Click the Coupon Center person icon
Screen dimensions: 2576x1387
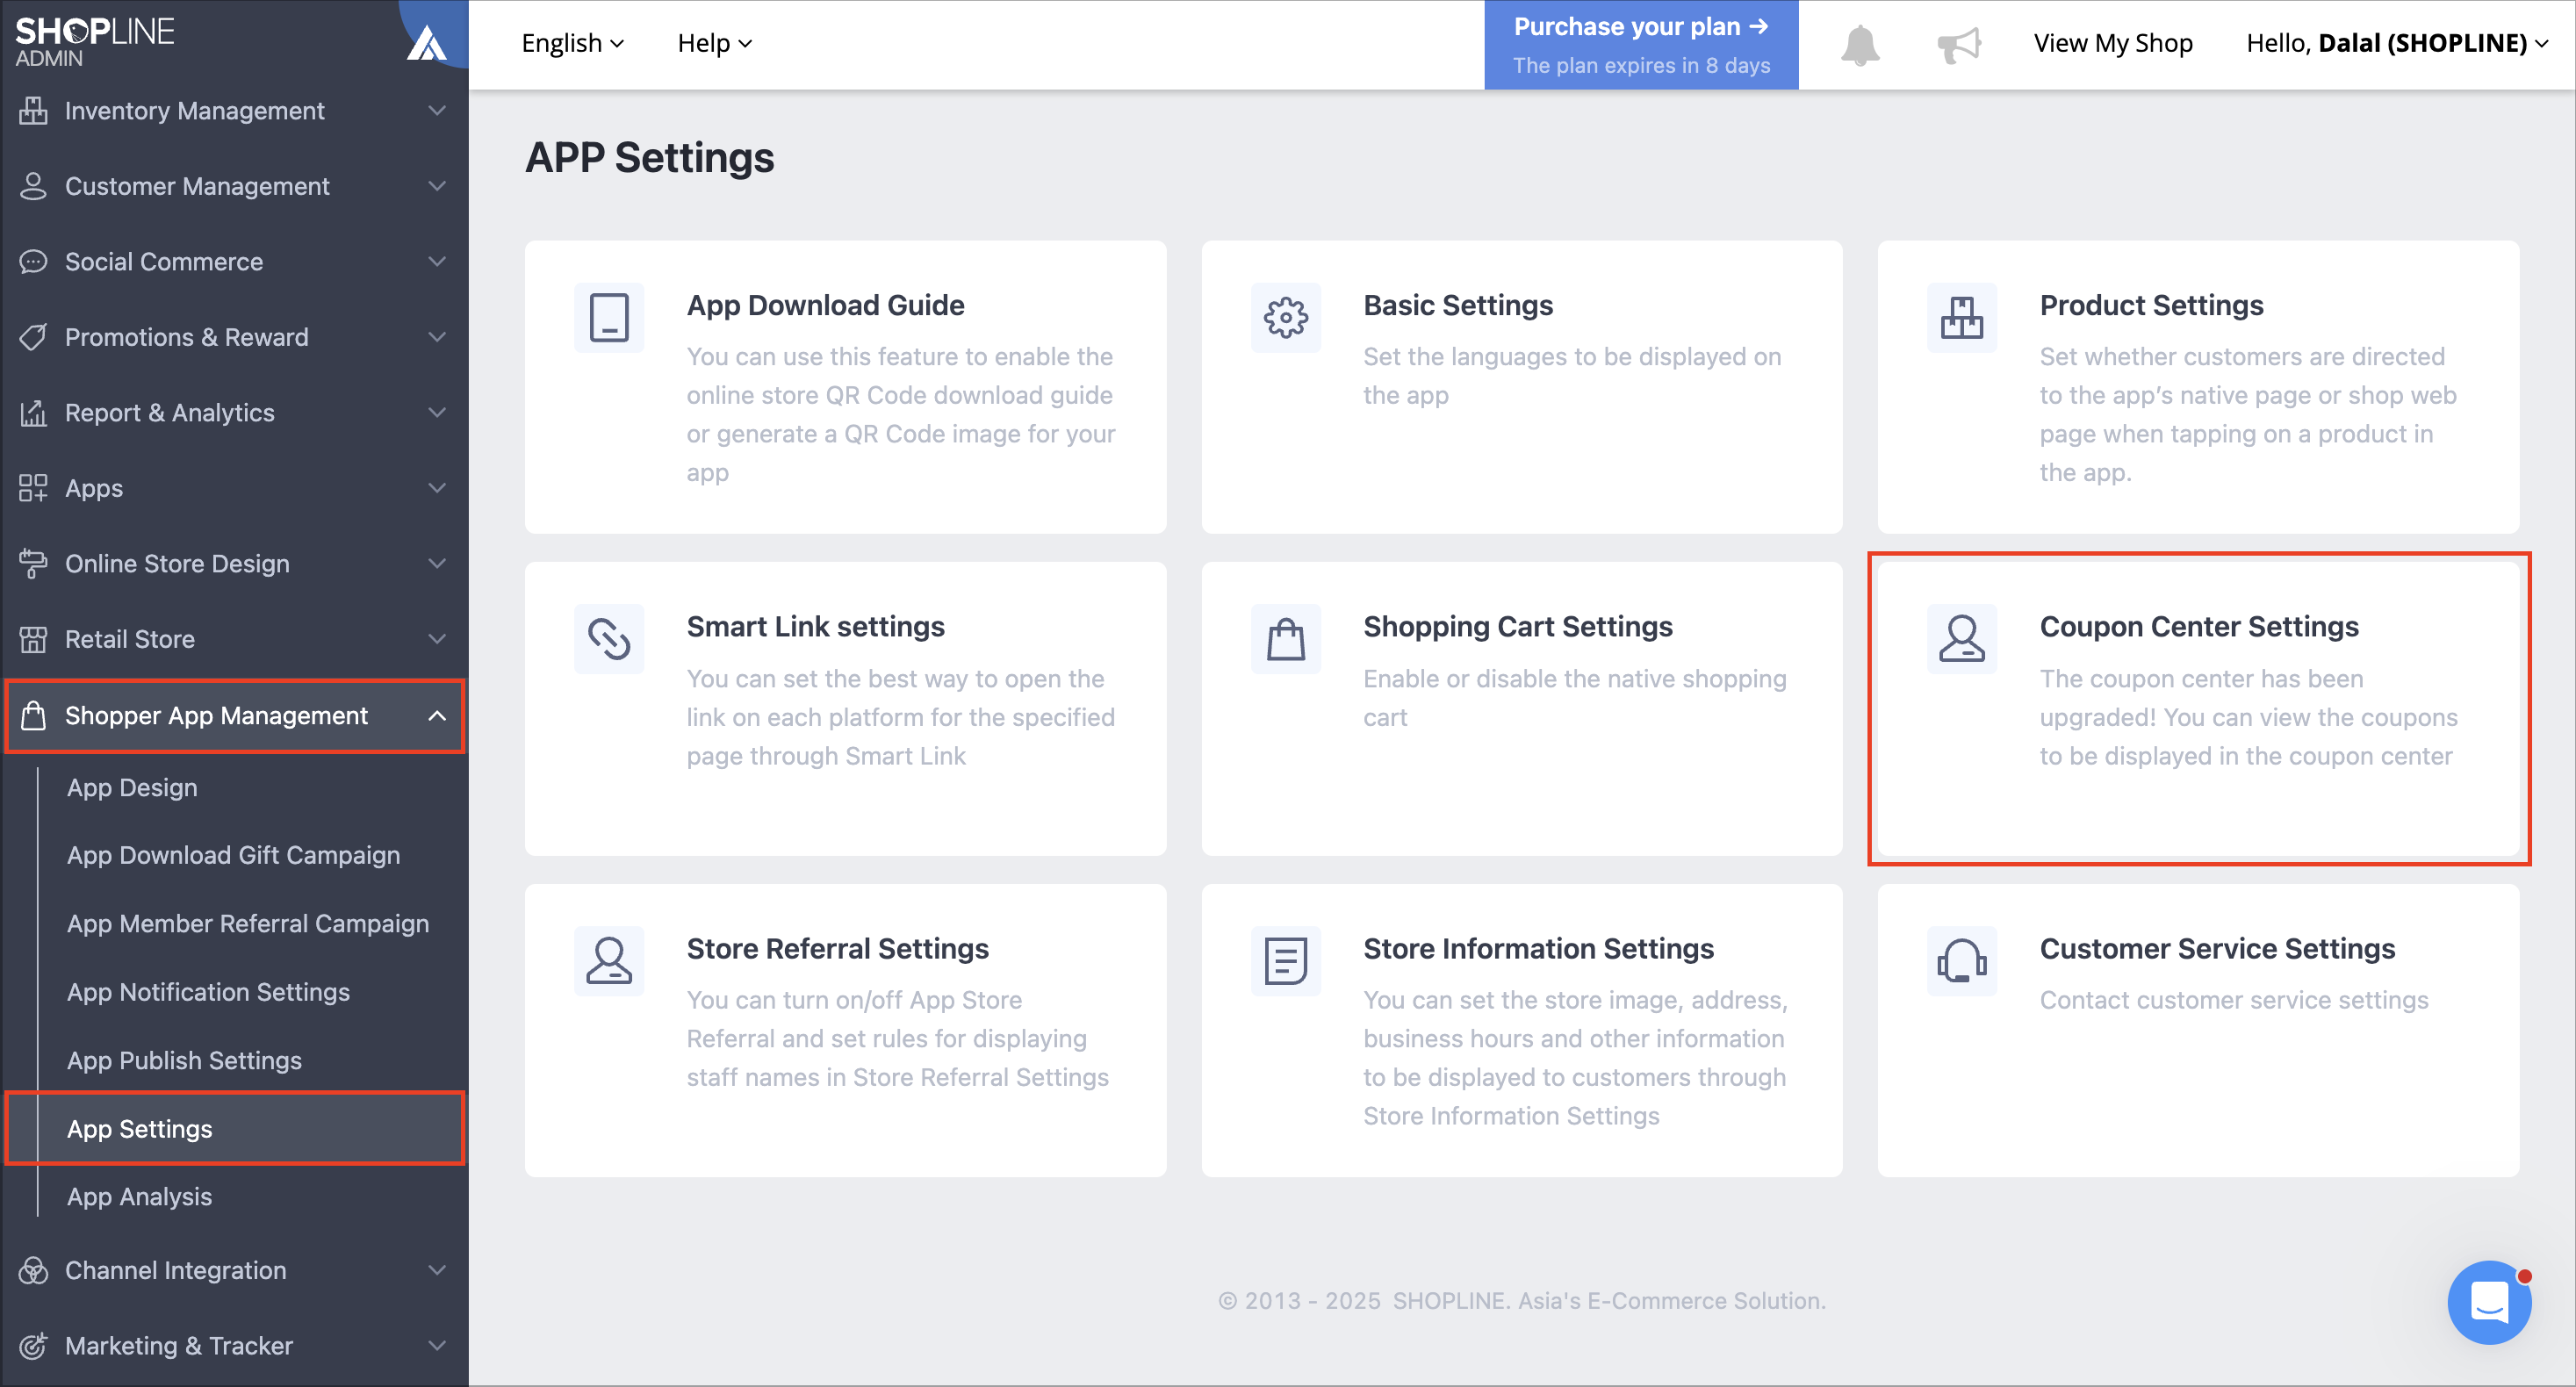pos(1961,639)
